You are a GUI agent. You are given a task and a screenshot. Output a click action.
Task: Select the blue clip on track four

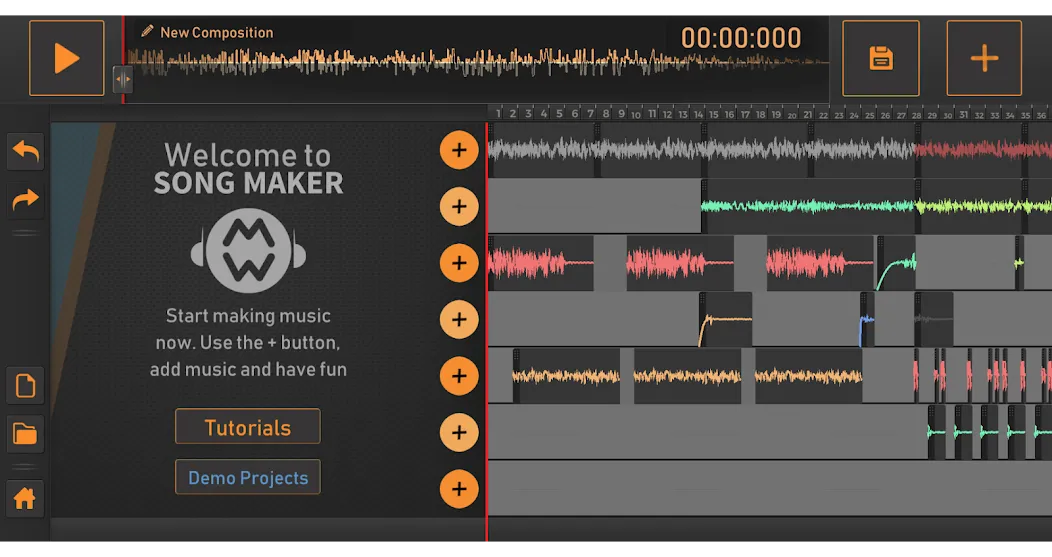[867, 319]
